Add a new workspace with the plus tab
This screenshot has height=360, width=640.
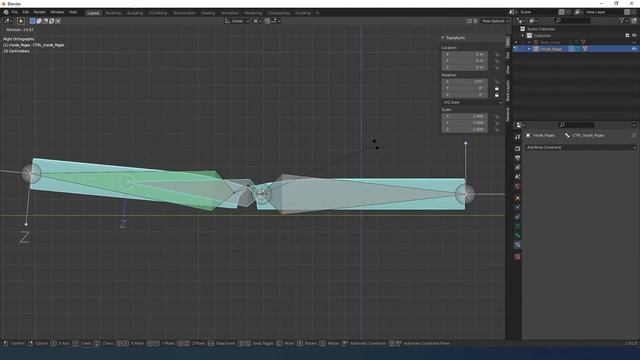(318, 13)
